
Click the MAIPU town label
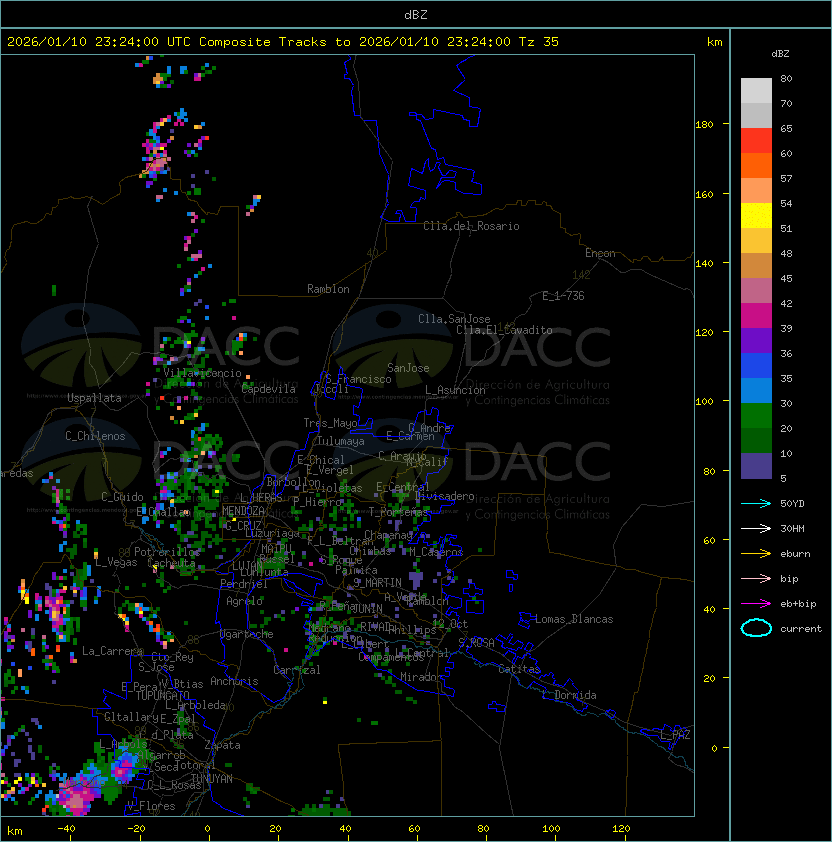pos(276,549)
